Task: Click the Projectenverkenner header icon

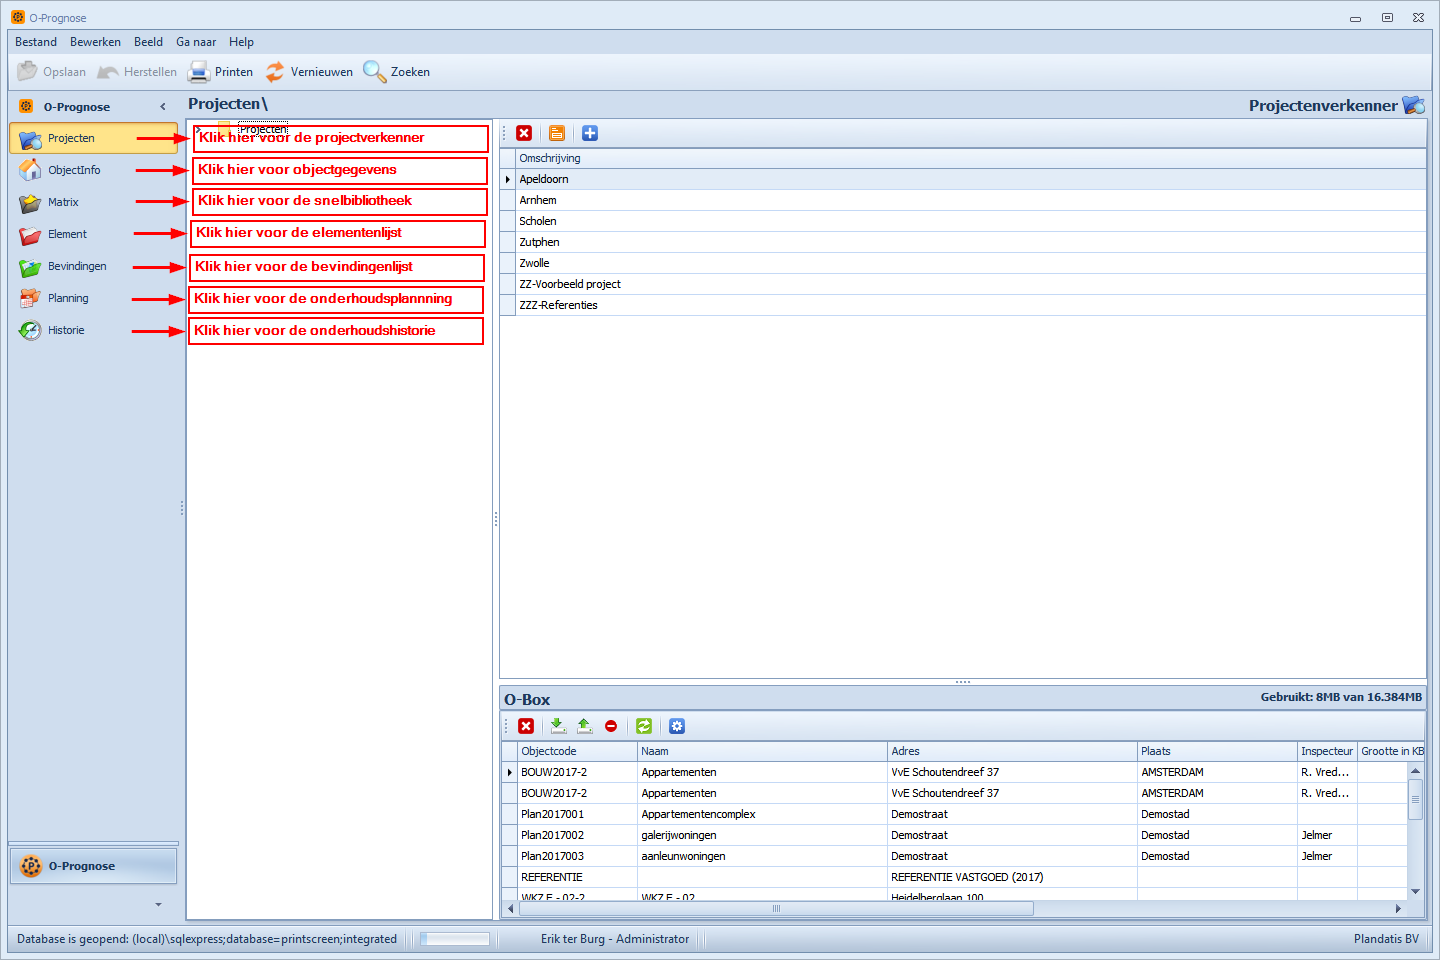Action: pyautogui.click(x=1413, y=105)
